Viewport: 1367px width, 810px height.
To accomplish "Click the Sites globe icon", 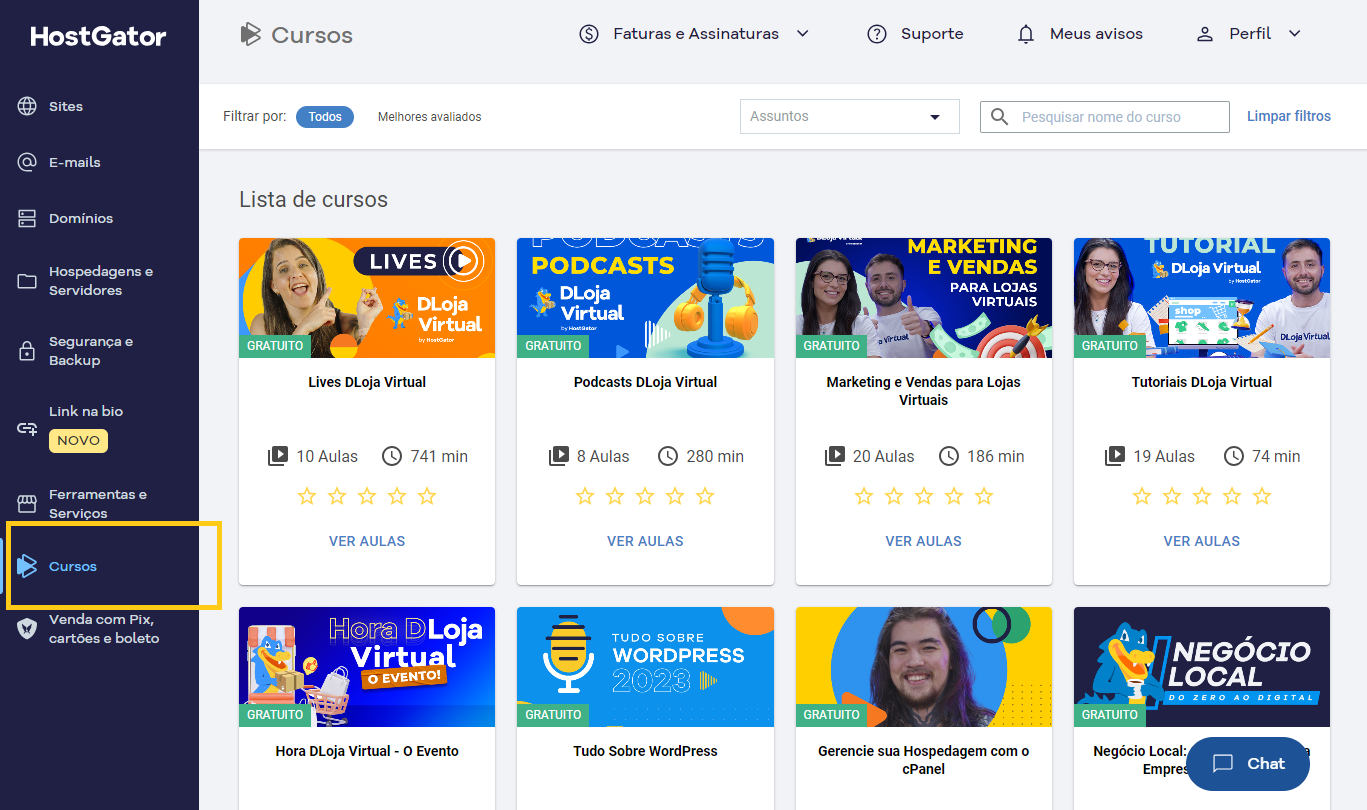I will (x=27, y=106).
